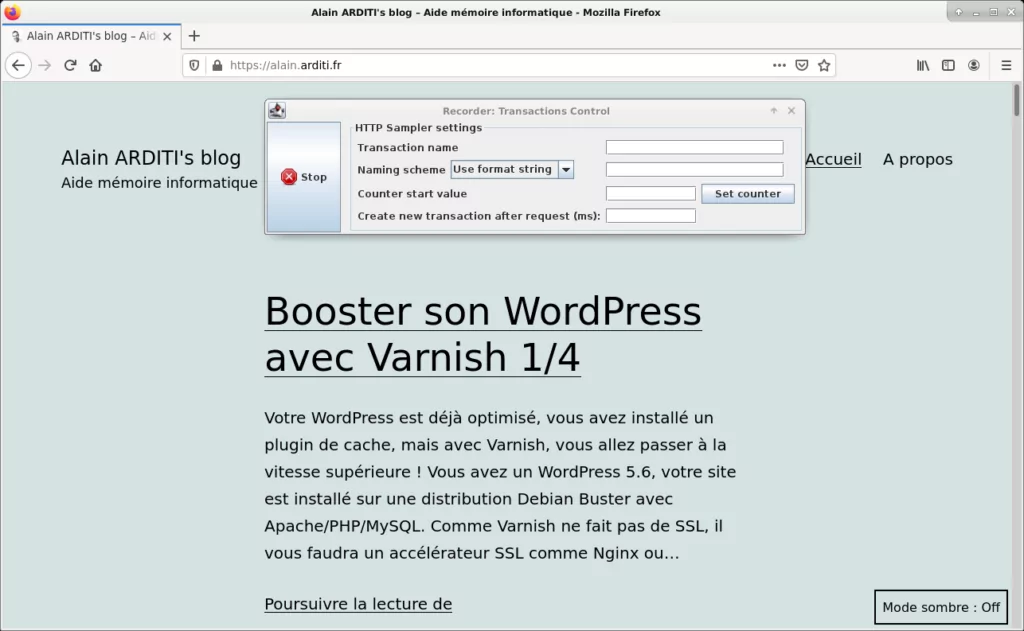Open tracking protection shield info
Screen dimensions: 1024x631
tap(194, 65)
